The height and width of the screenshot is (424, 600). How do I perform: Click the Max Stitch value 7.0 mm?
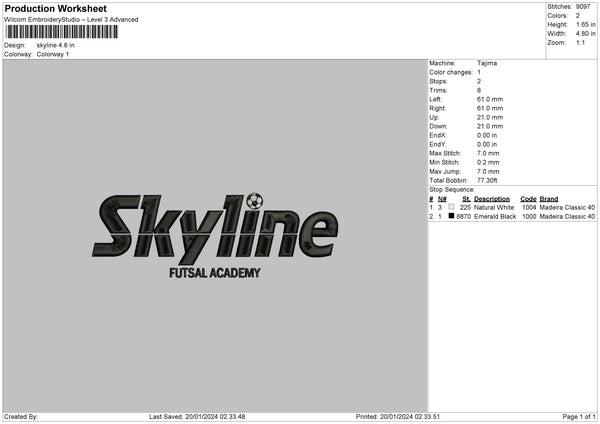click(488, 153)
